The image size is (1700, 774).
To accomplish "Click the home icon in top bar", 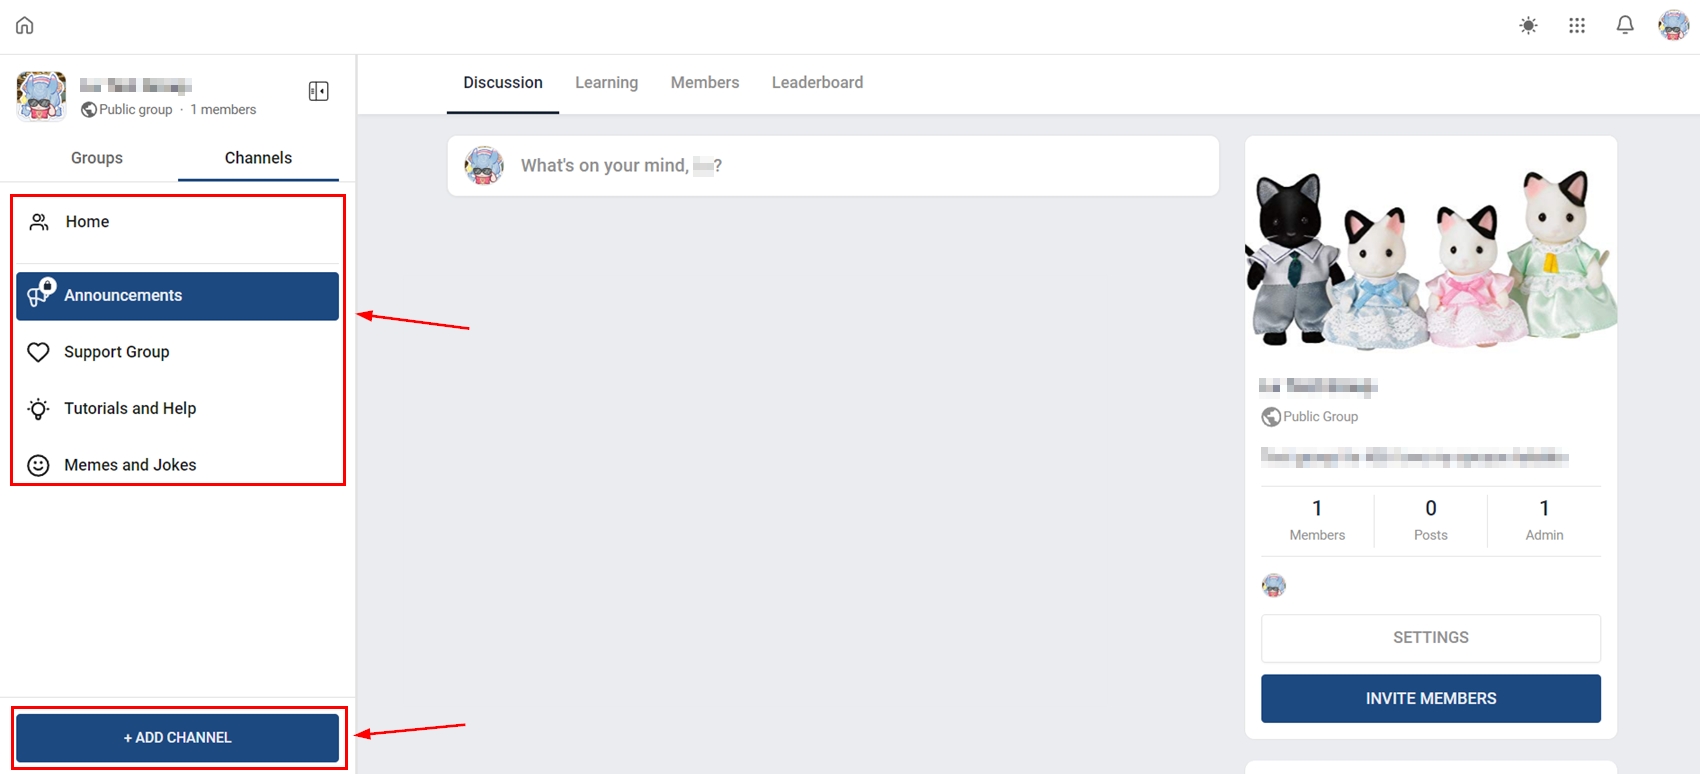I will (25, 25).
